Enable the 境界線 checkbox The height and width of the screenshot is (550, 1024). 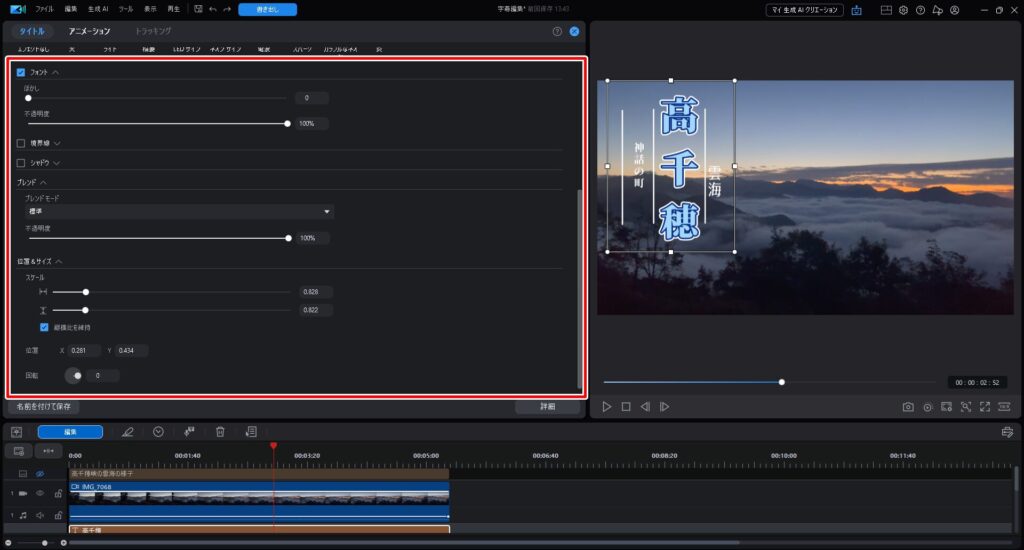[21, 143]
